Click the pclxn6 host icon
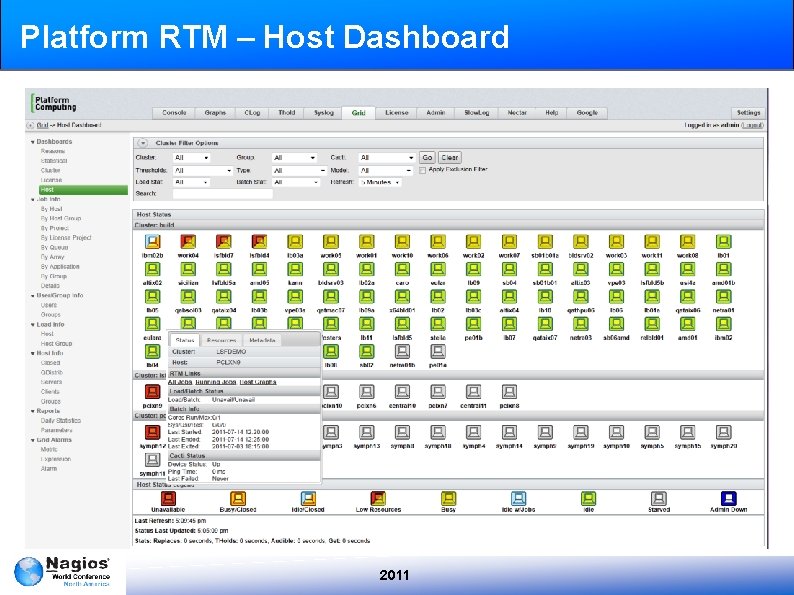The height and width of the screenshot is (595, 794). [x=367, y=391]
